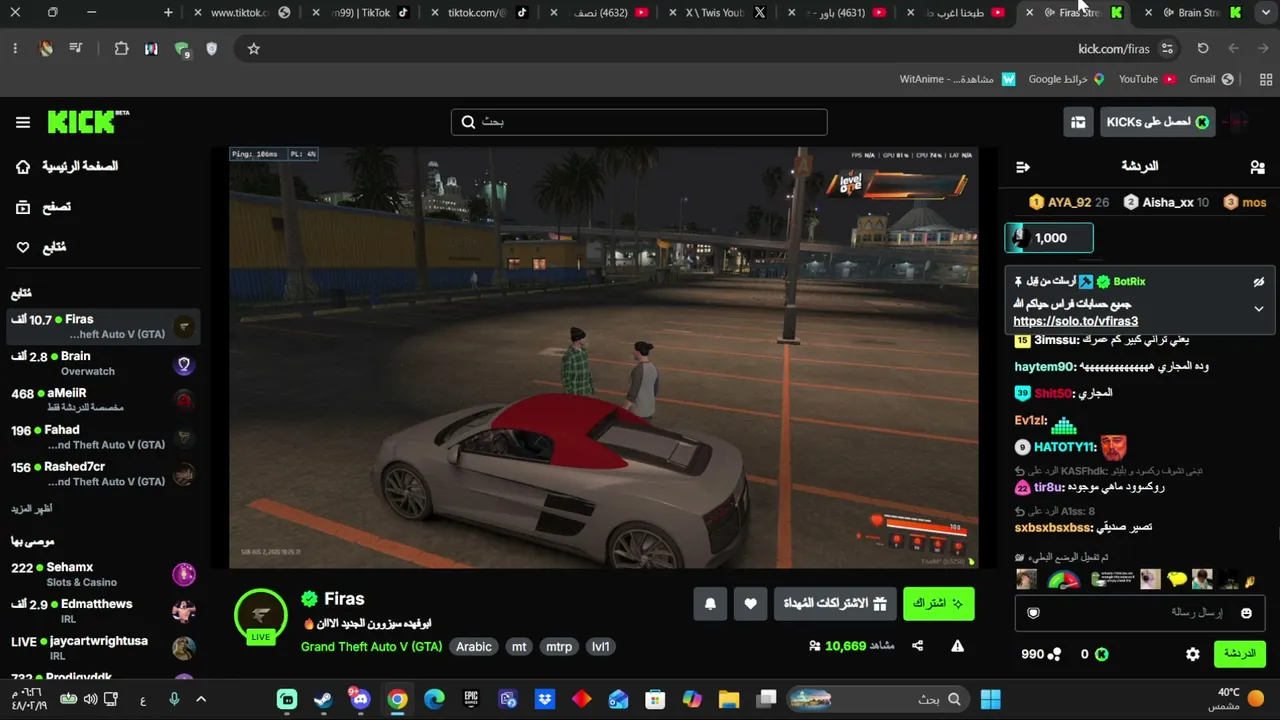Click chat username haytem90

[1044, 367]
